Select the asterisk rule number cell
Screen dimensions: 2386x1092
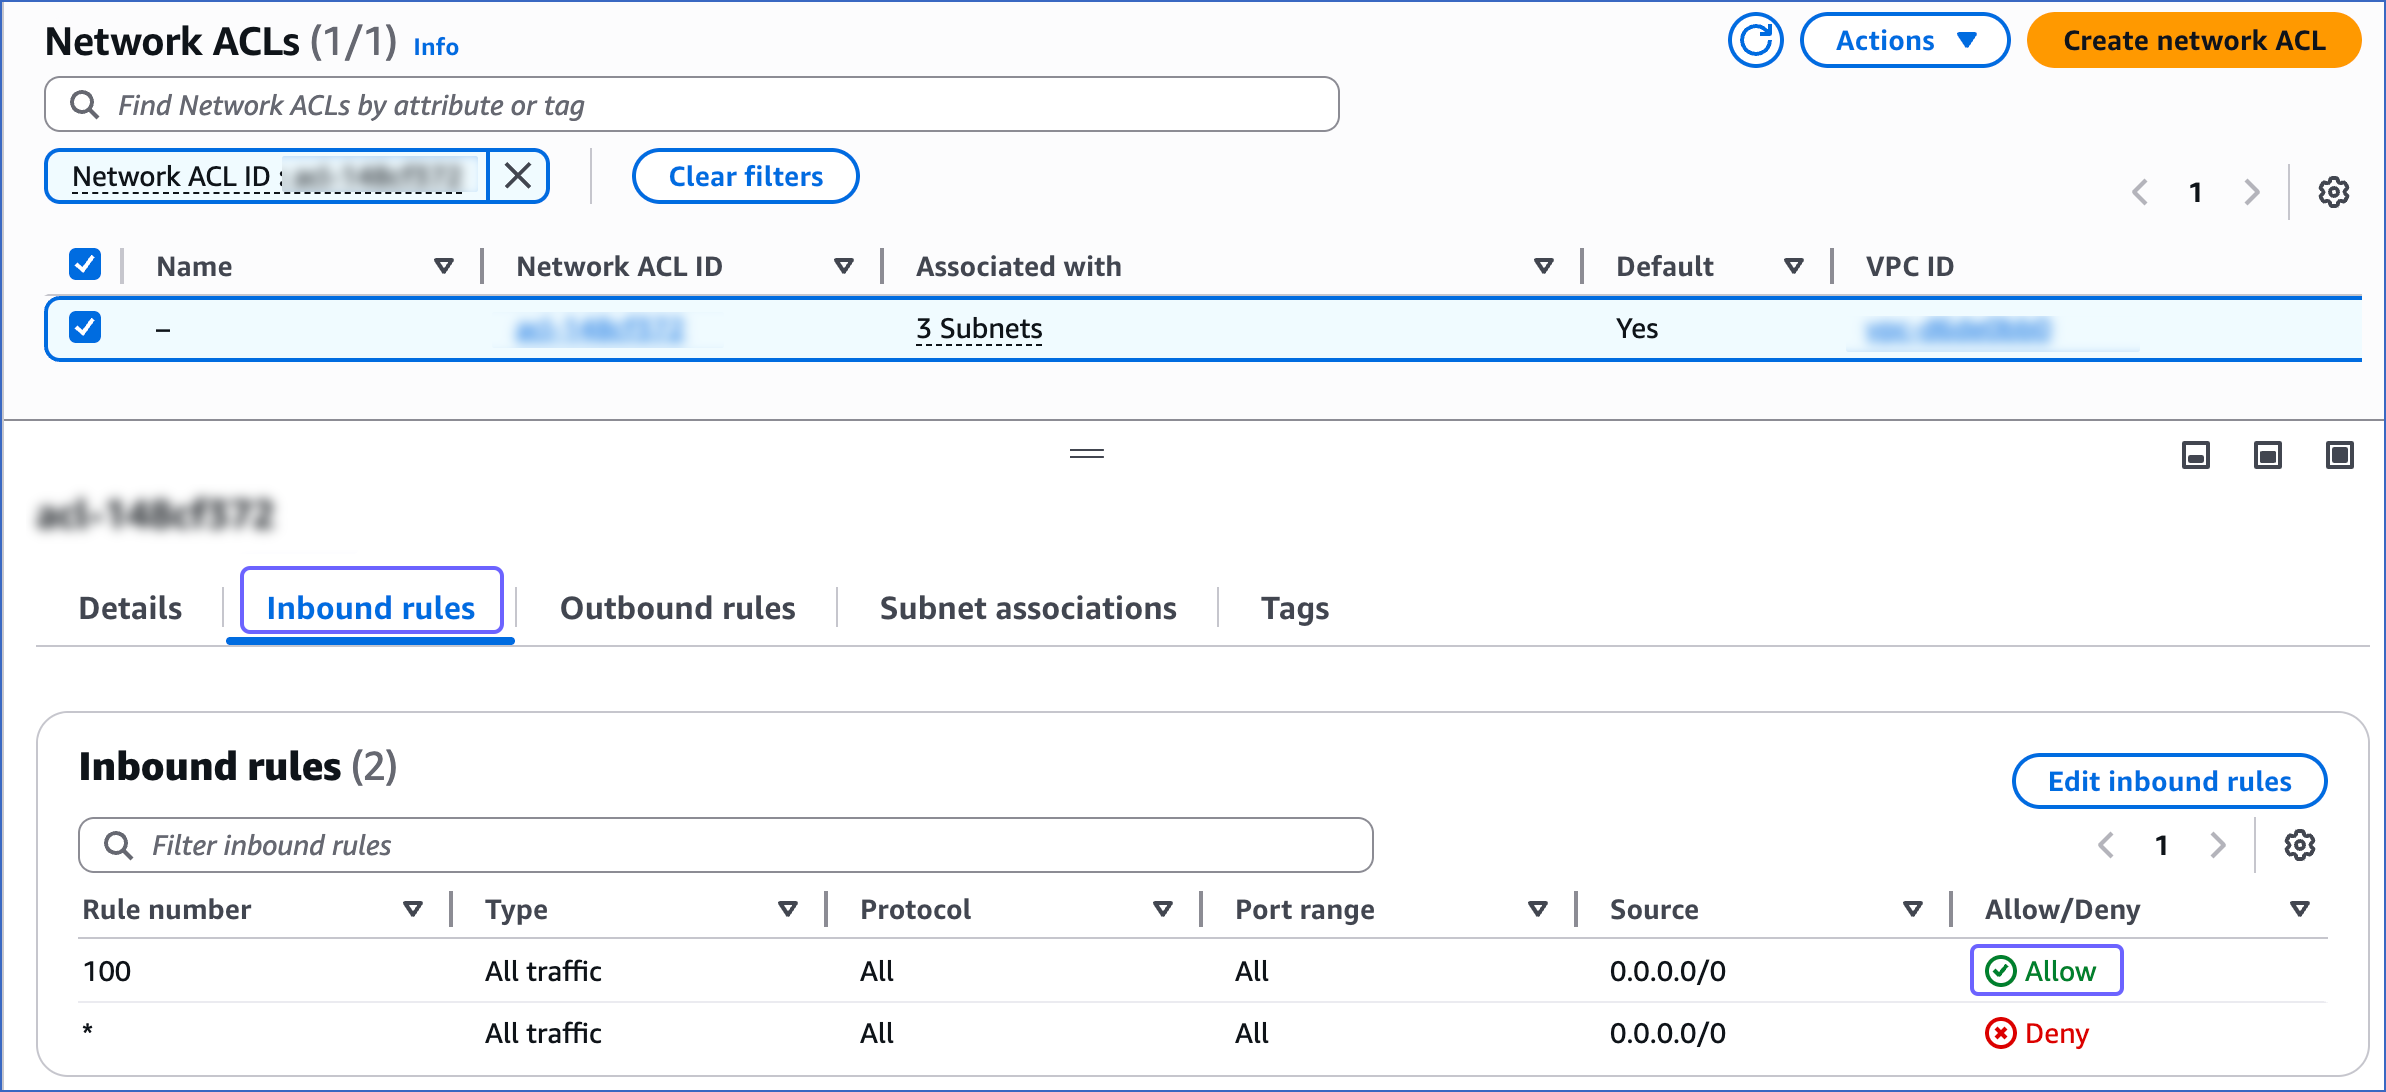88,1030
